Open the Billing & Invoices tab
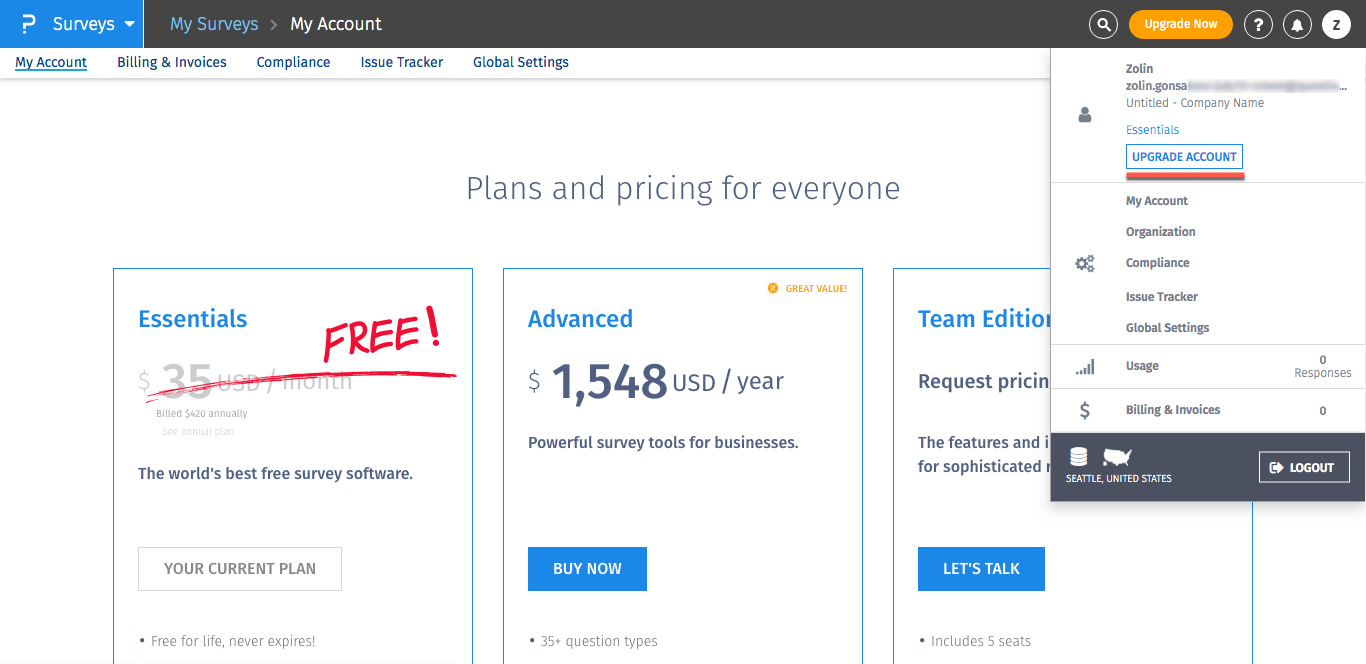 click(172, 62)
